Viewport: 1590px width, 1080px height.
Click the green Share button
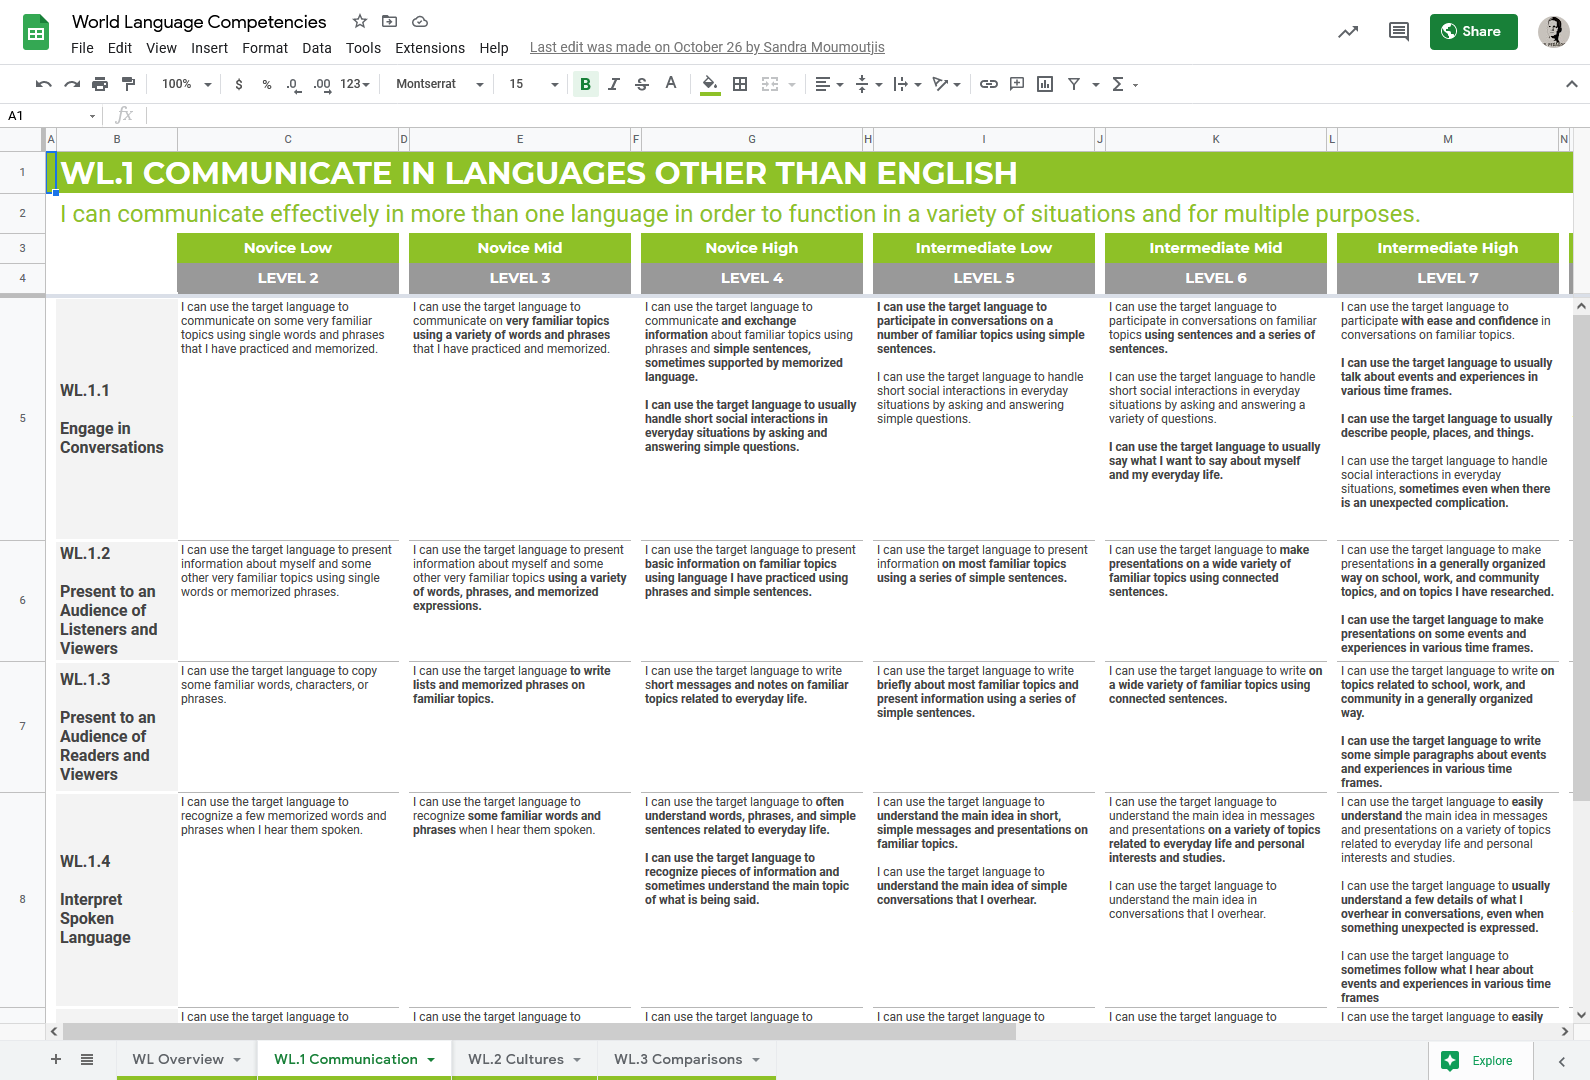coord(1472,32)
